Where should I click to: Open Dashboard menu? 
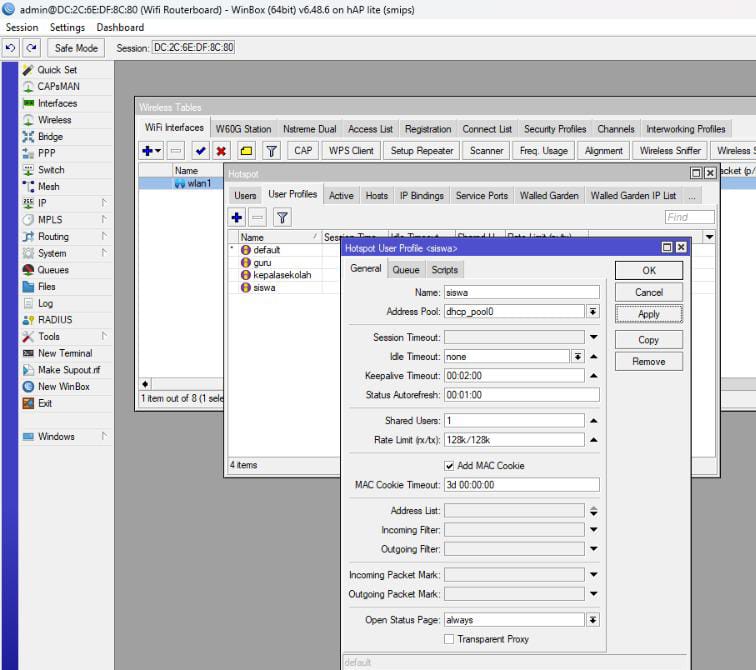(120, 27)
